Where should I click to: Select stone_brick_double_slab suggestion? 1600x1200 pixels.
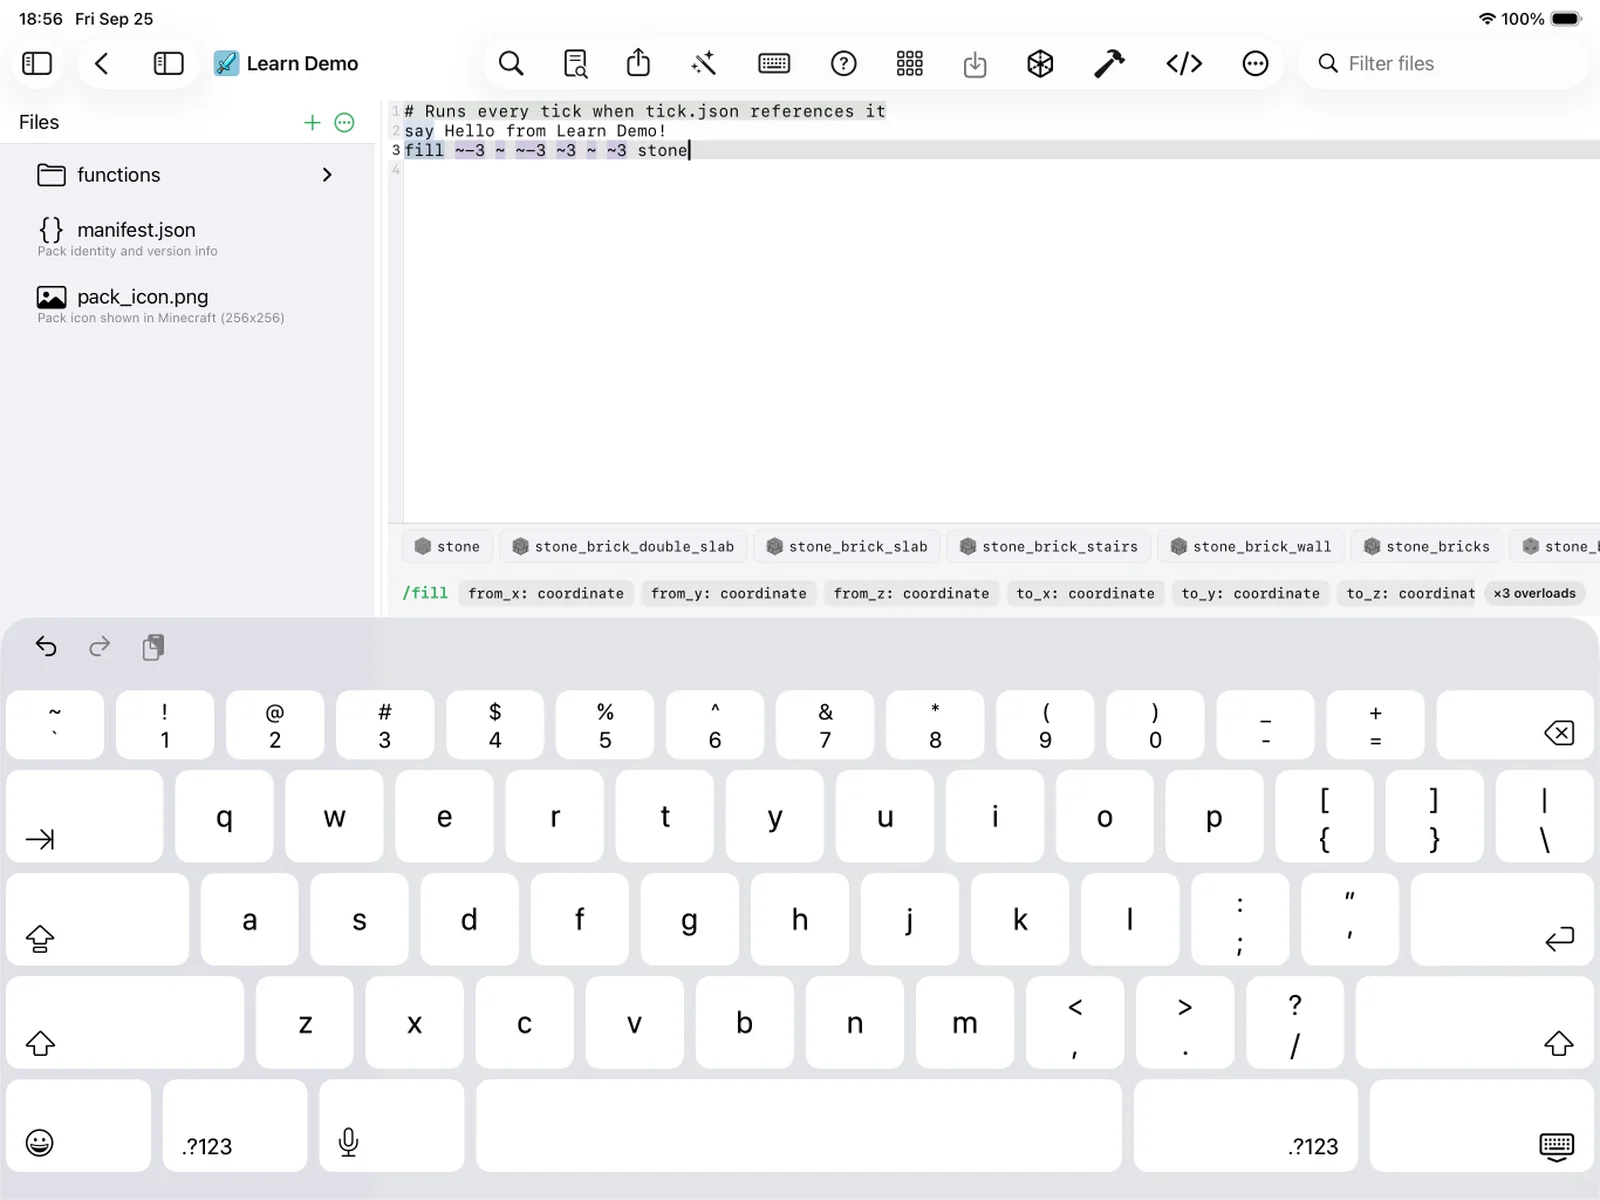(x=624, y=546)
